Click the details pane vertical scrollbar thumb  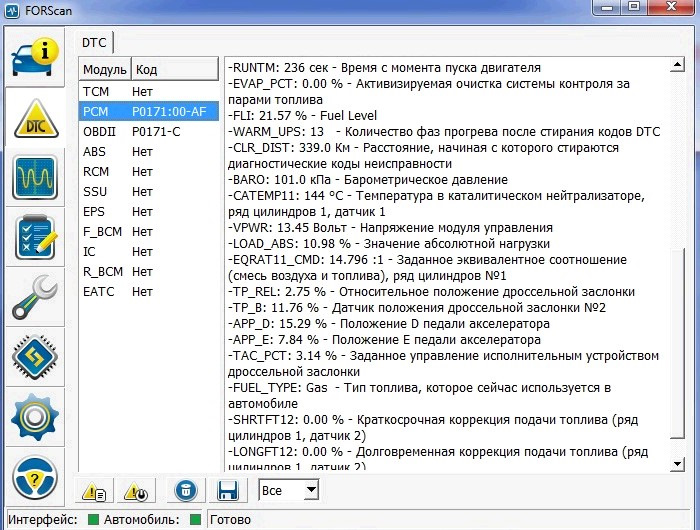click(677, 343)
